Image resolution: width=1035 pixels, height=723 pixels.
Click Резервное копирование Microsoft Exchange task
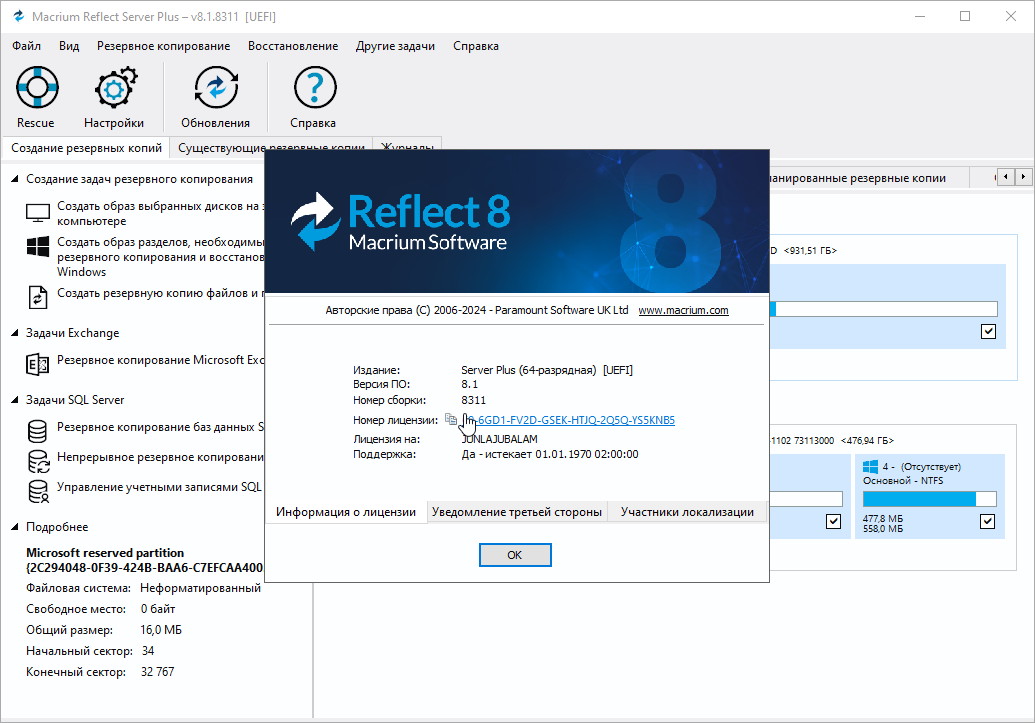tap(160, 360)
